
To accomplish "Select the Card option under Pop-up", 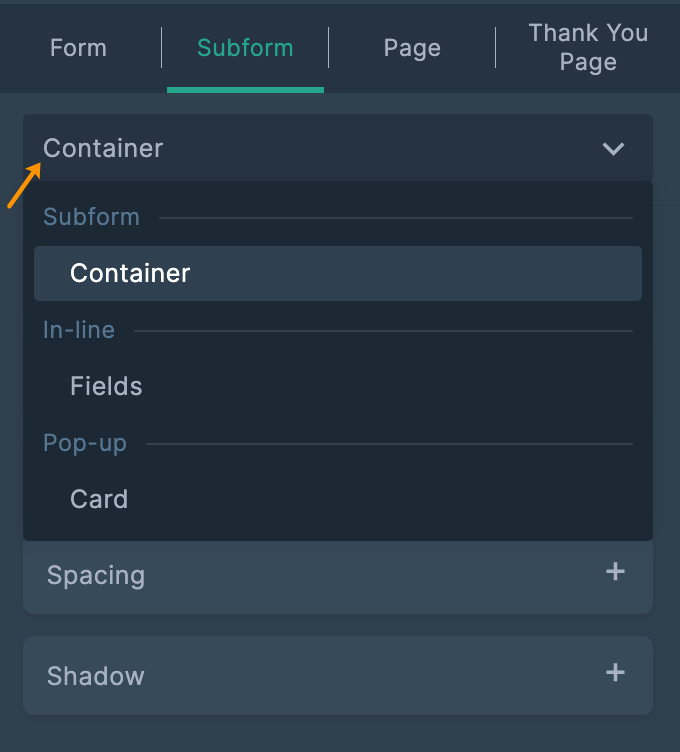I will tap(99, 499).
